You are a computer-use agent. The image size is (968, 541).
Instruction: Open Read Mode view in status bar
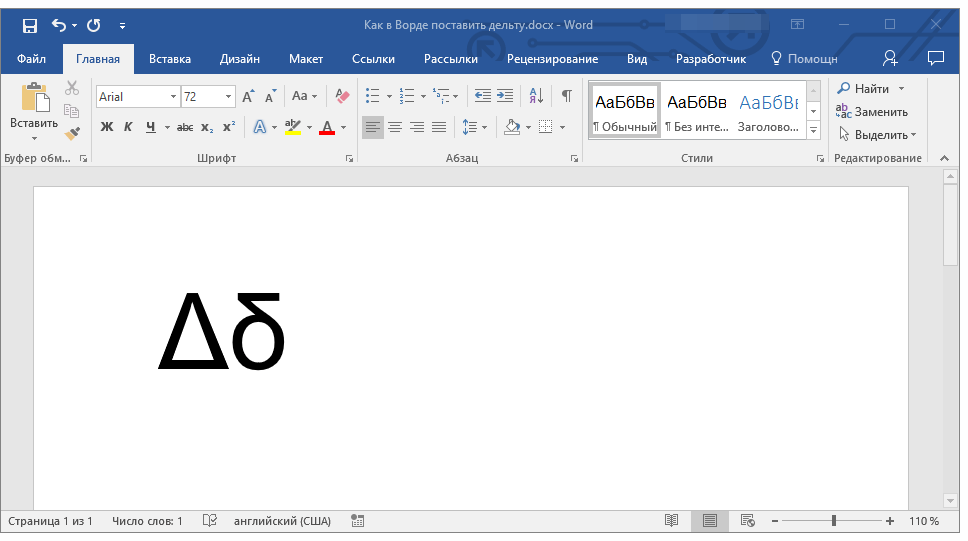point(672,521)
